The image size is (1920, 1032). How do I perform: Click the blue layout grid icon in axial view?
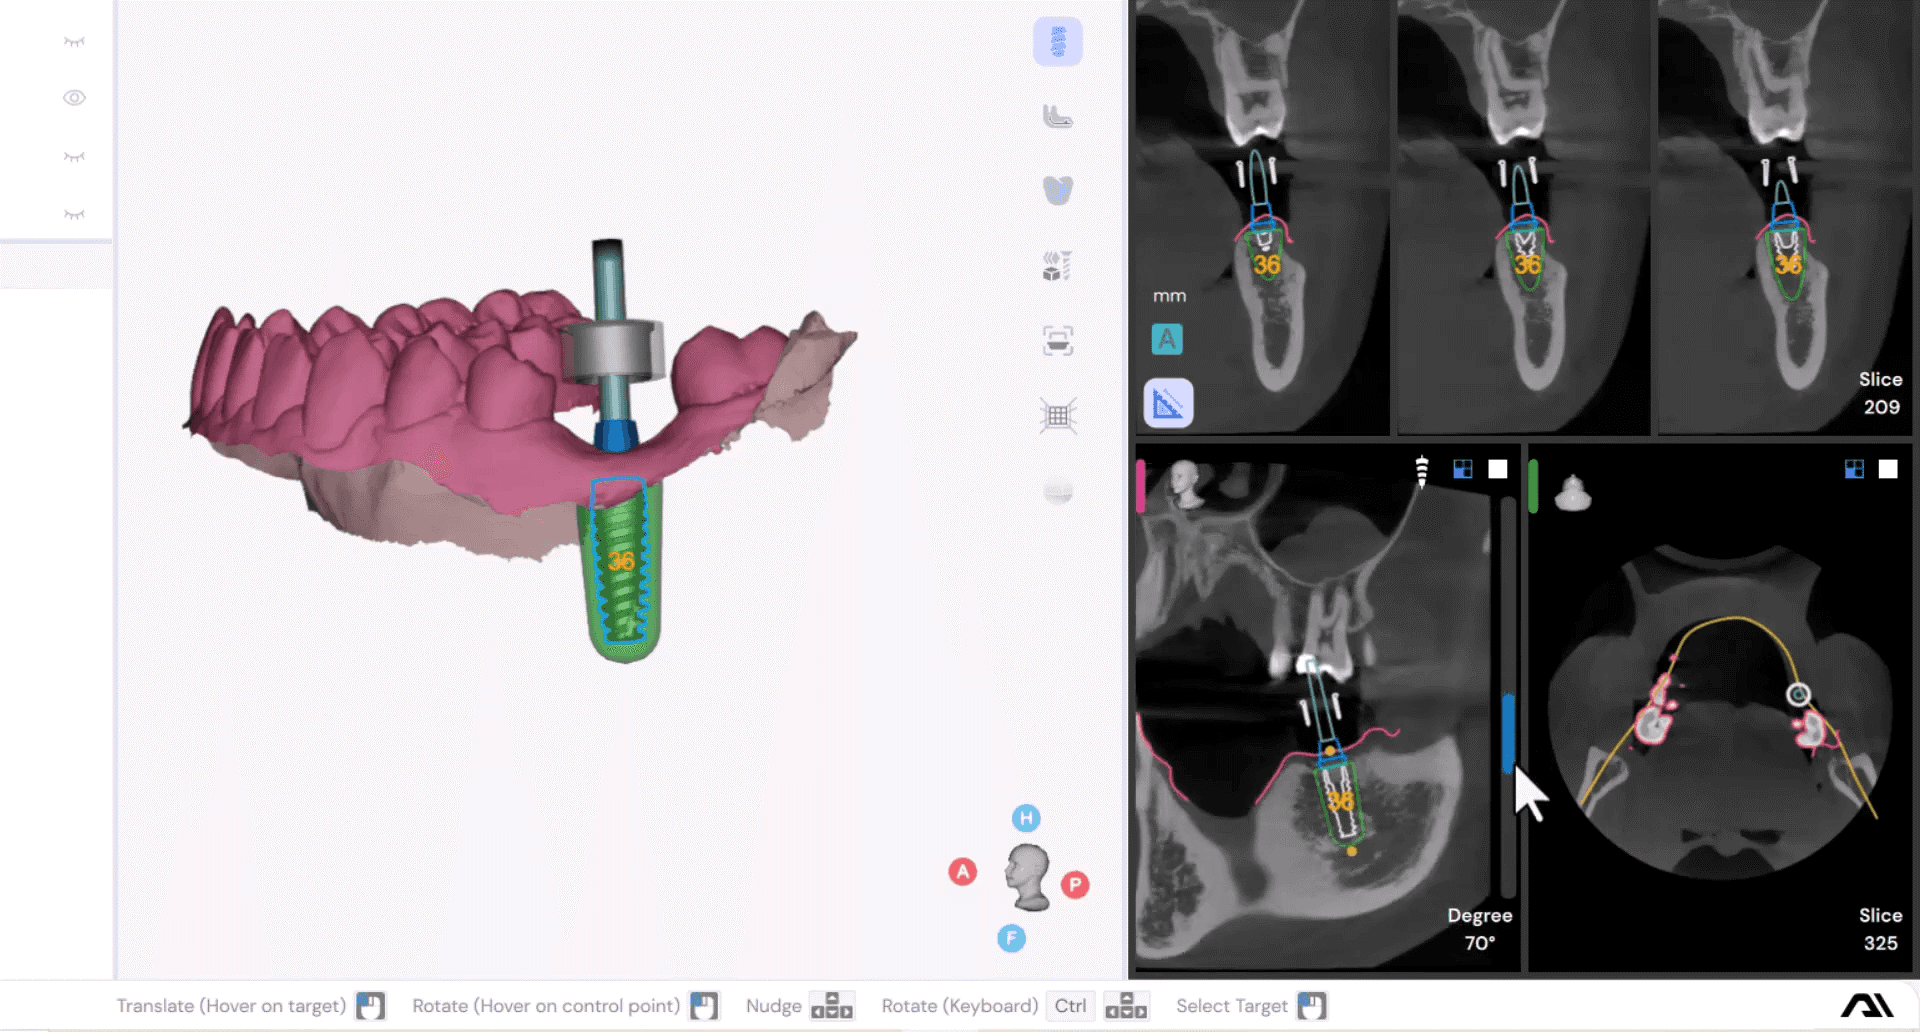coord(1854,470)
